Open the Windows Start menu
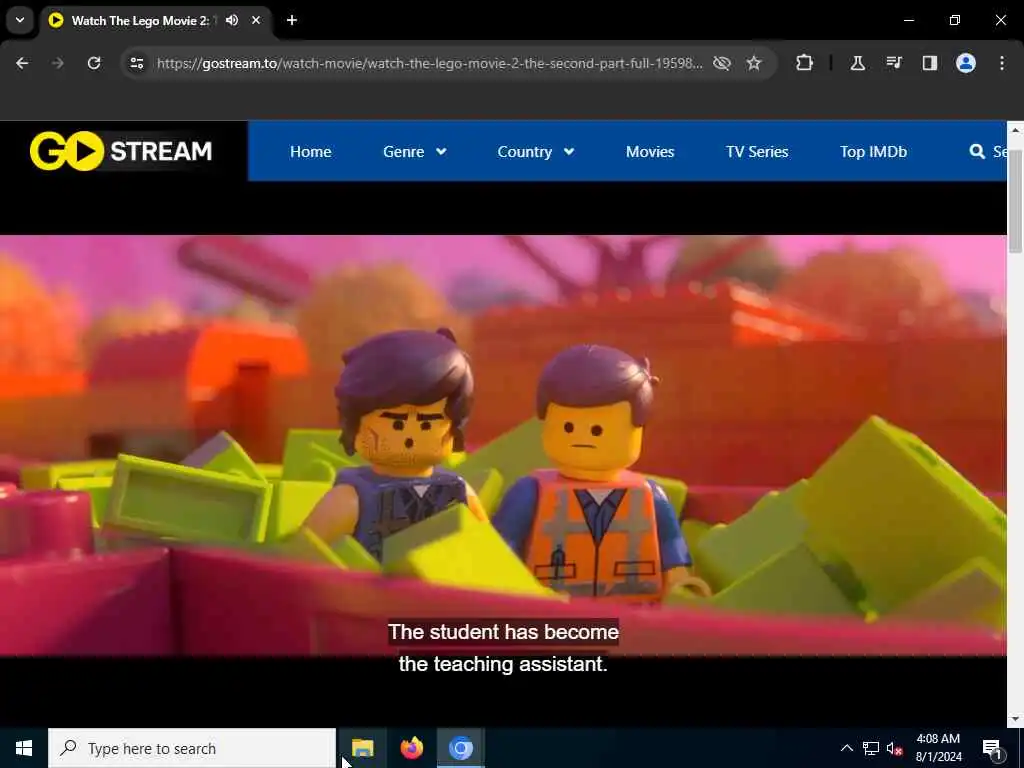 coord(24,748)
